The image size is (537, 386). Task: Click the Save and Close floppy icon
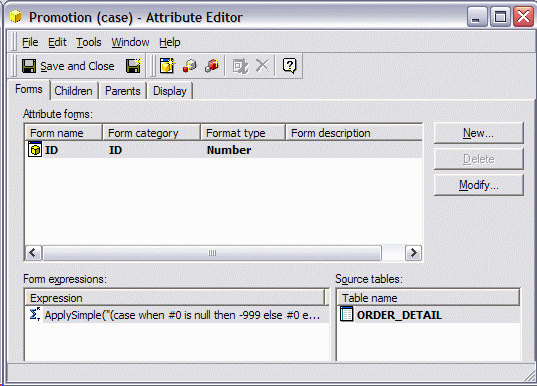(29, 66)
